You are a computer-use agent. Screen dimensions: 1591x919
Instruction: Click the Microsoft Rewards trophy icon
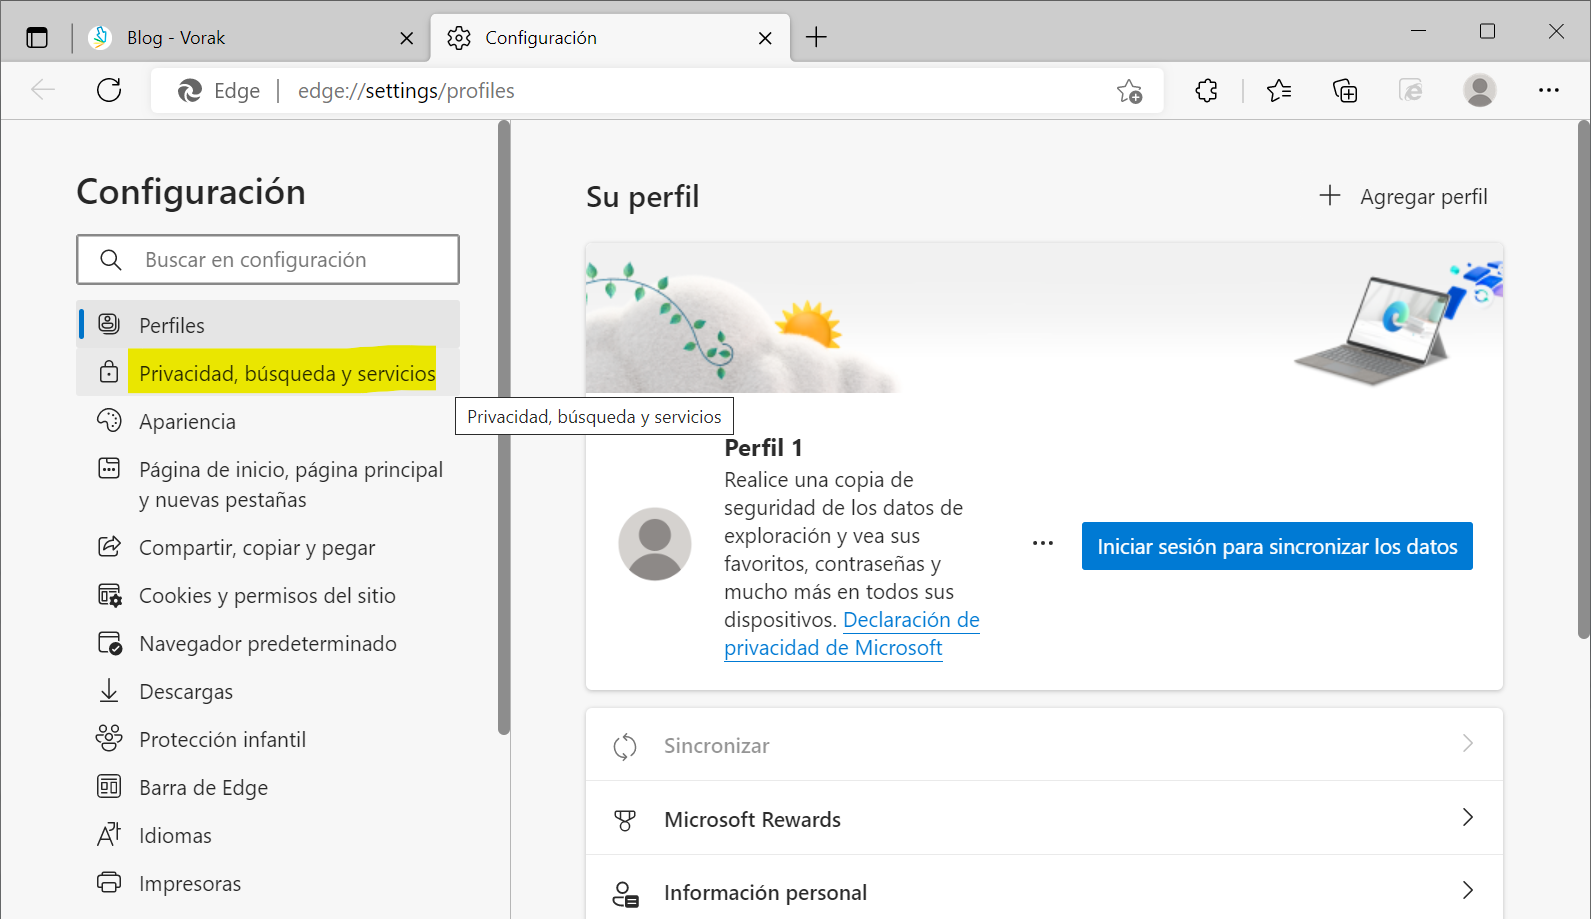625,820
